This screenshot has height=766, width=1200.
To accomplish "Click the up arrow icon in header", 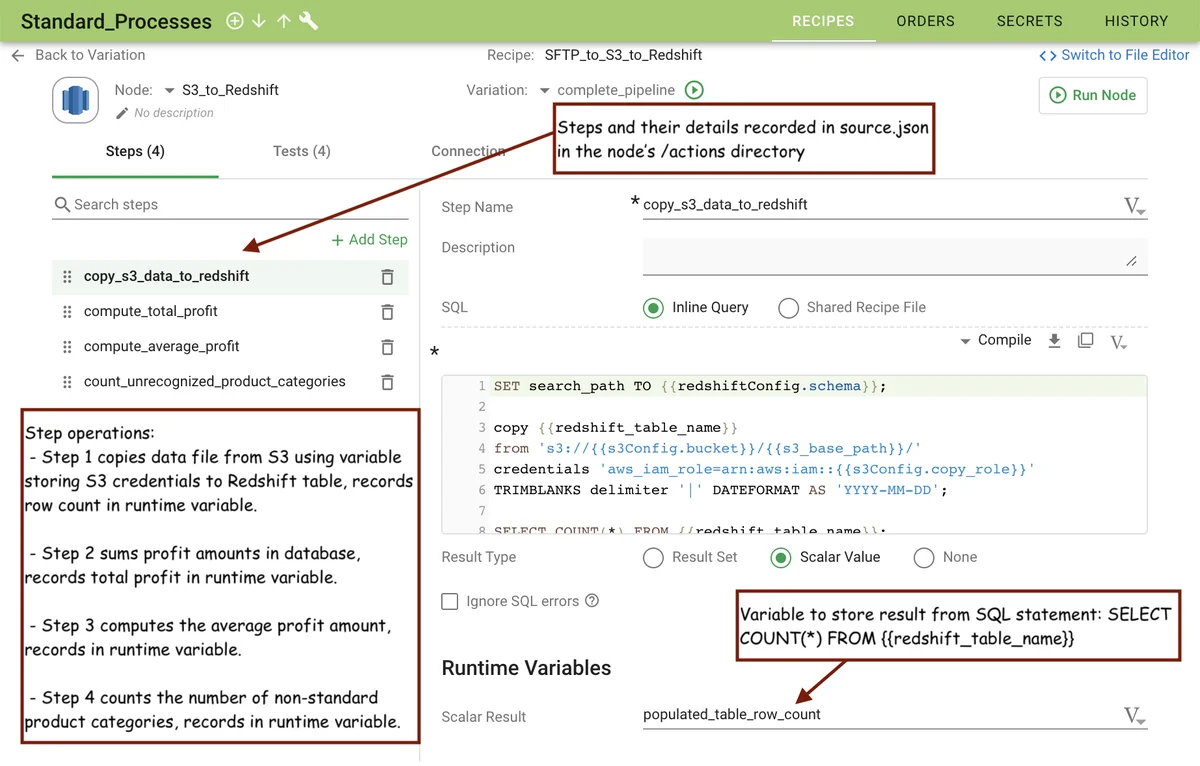I will [284, 21].
